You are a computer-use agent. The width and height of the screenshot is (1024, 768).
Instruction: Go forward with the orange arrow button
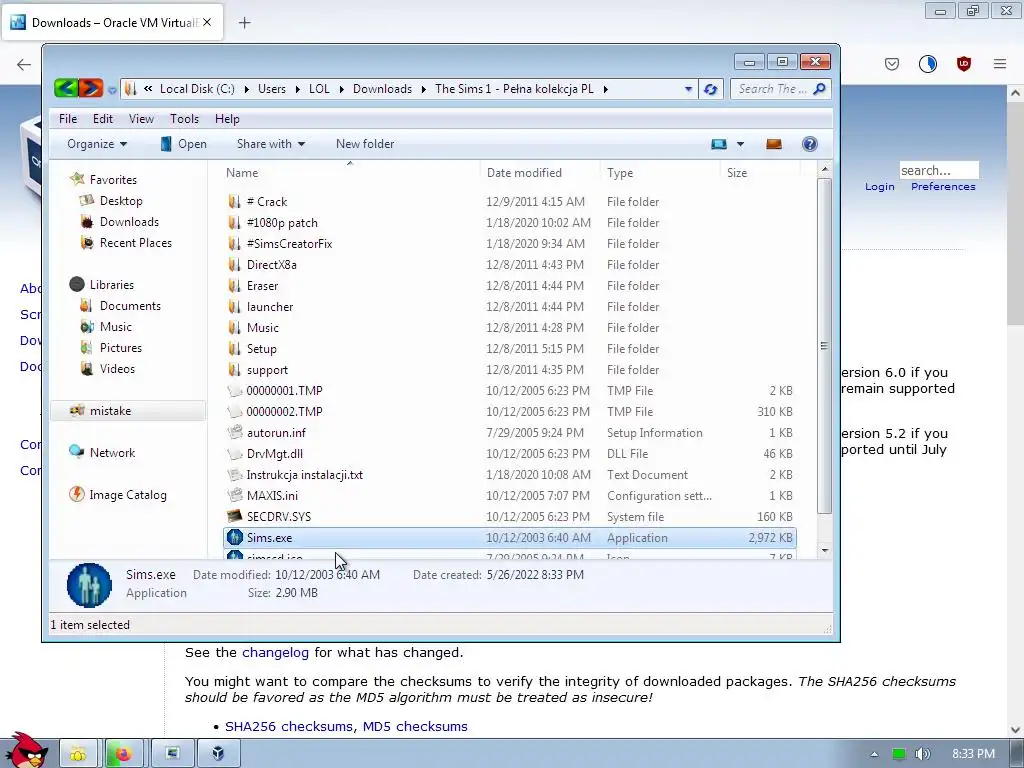pyautogui.click(x=91, y=88)
